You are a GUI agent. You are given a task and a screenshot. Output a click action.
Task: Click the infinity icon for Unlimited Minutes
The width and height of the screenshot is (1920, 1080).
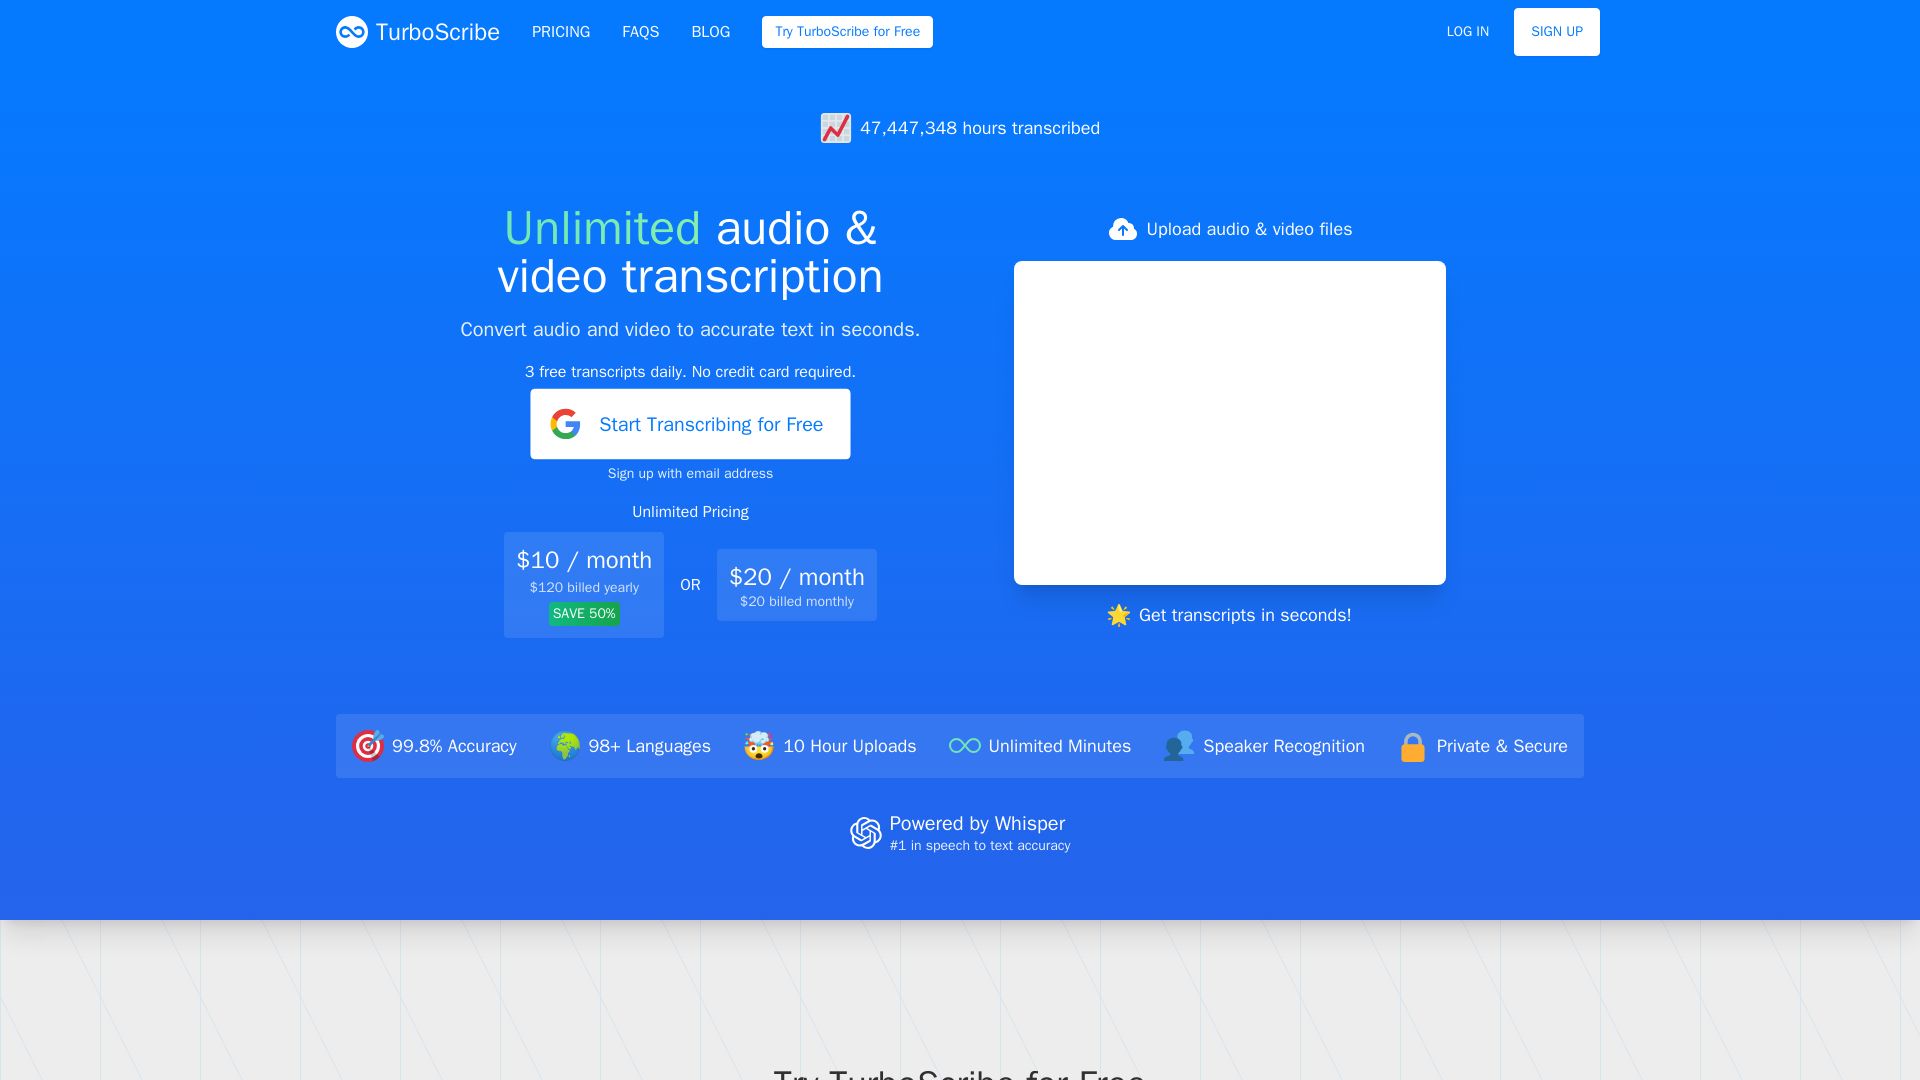coord(965,746)
